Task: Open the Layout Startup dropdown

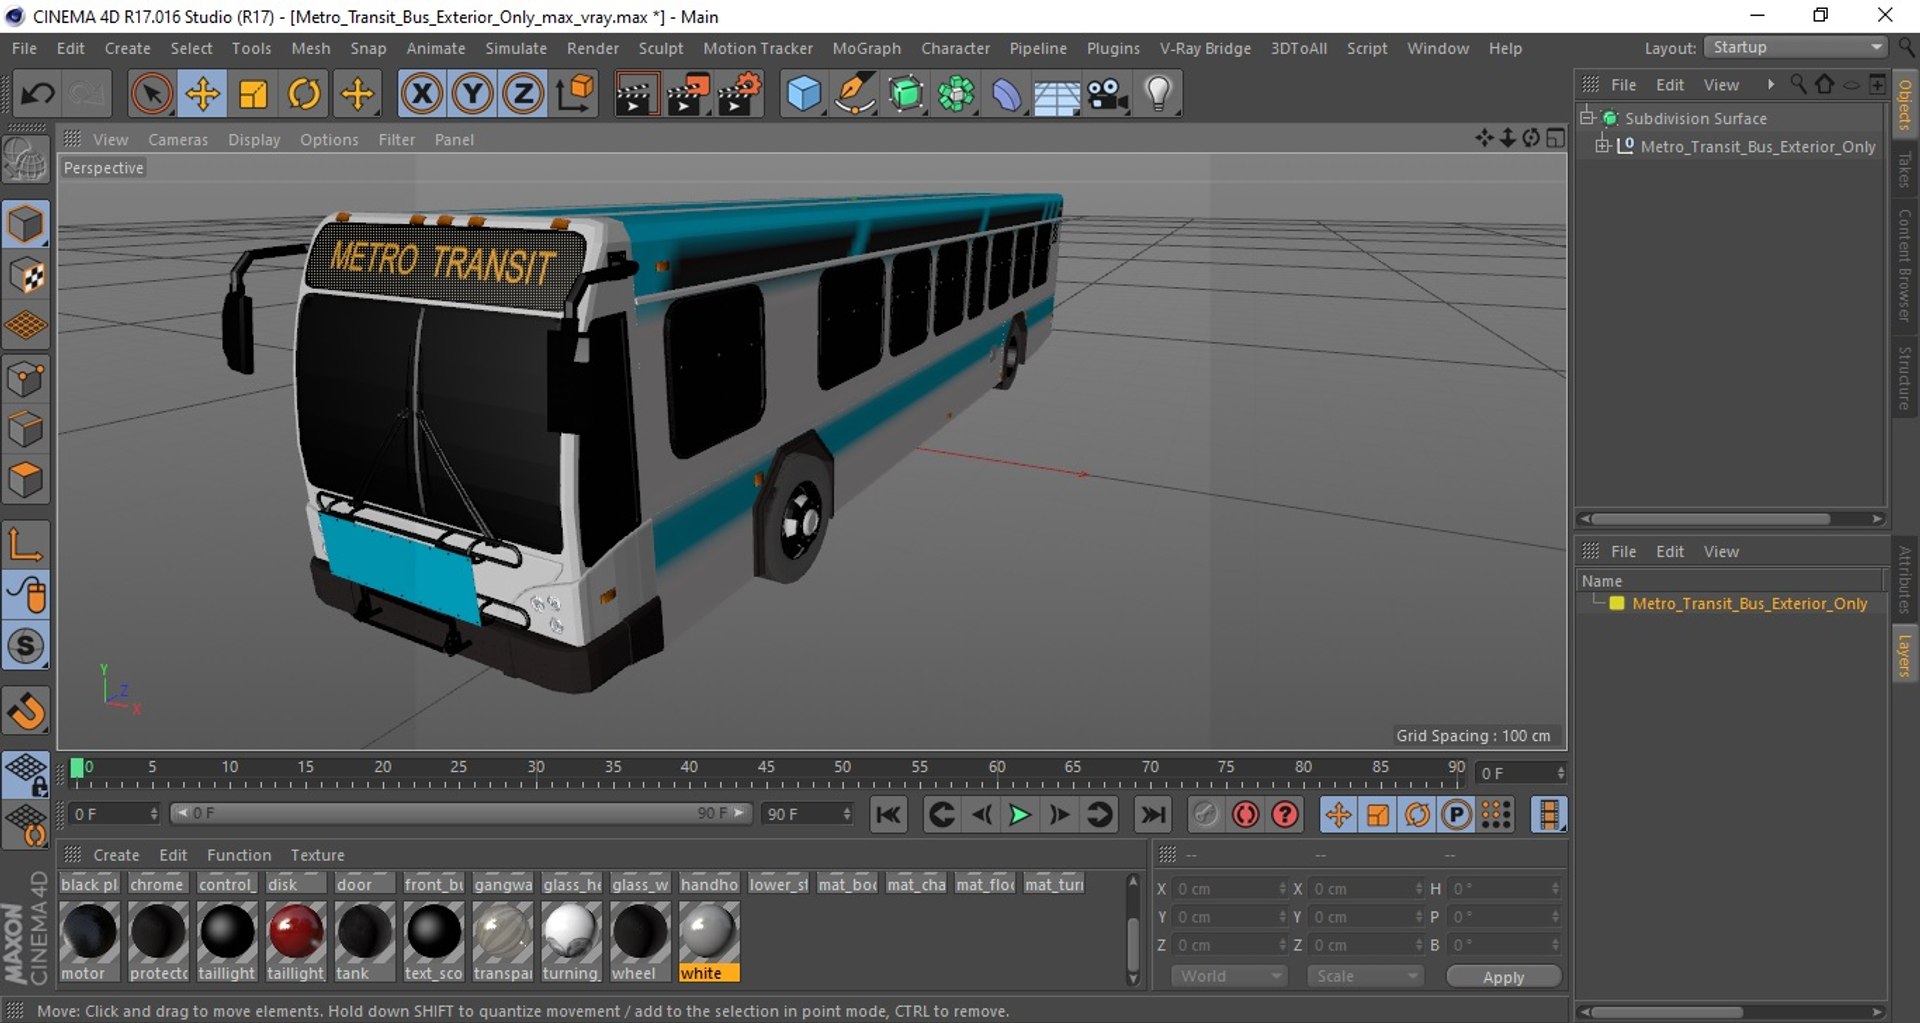Action: click(x=1796, y=48)
